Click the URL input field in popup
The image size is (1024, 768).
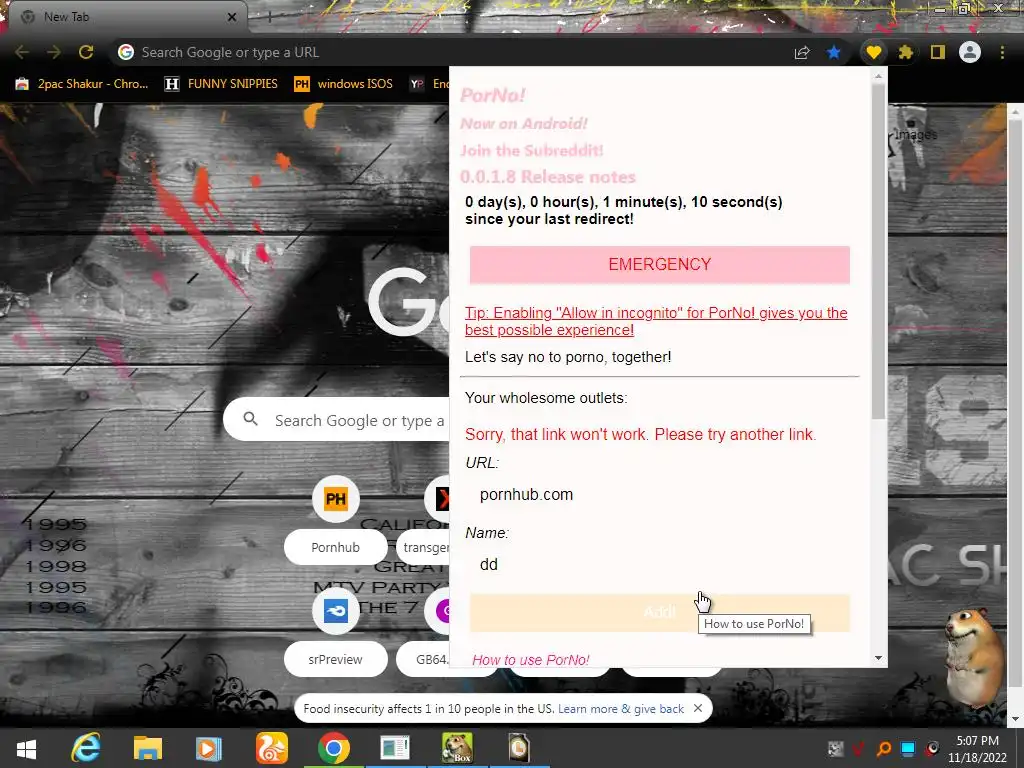[660, 494]
